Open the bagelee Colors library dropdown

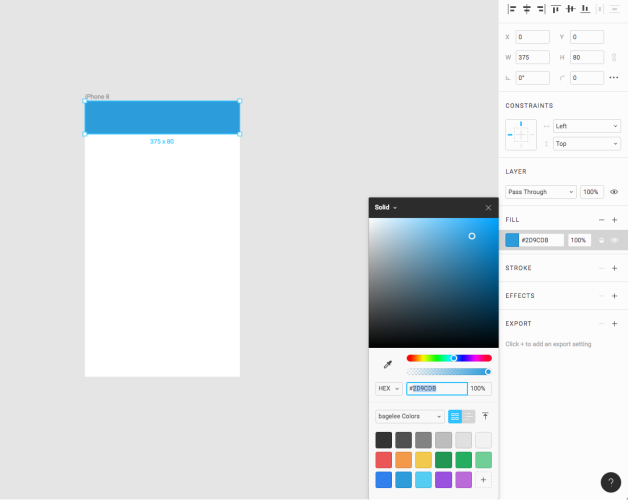(410, 417)
